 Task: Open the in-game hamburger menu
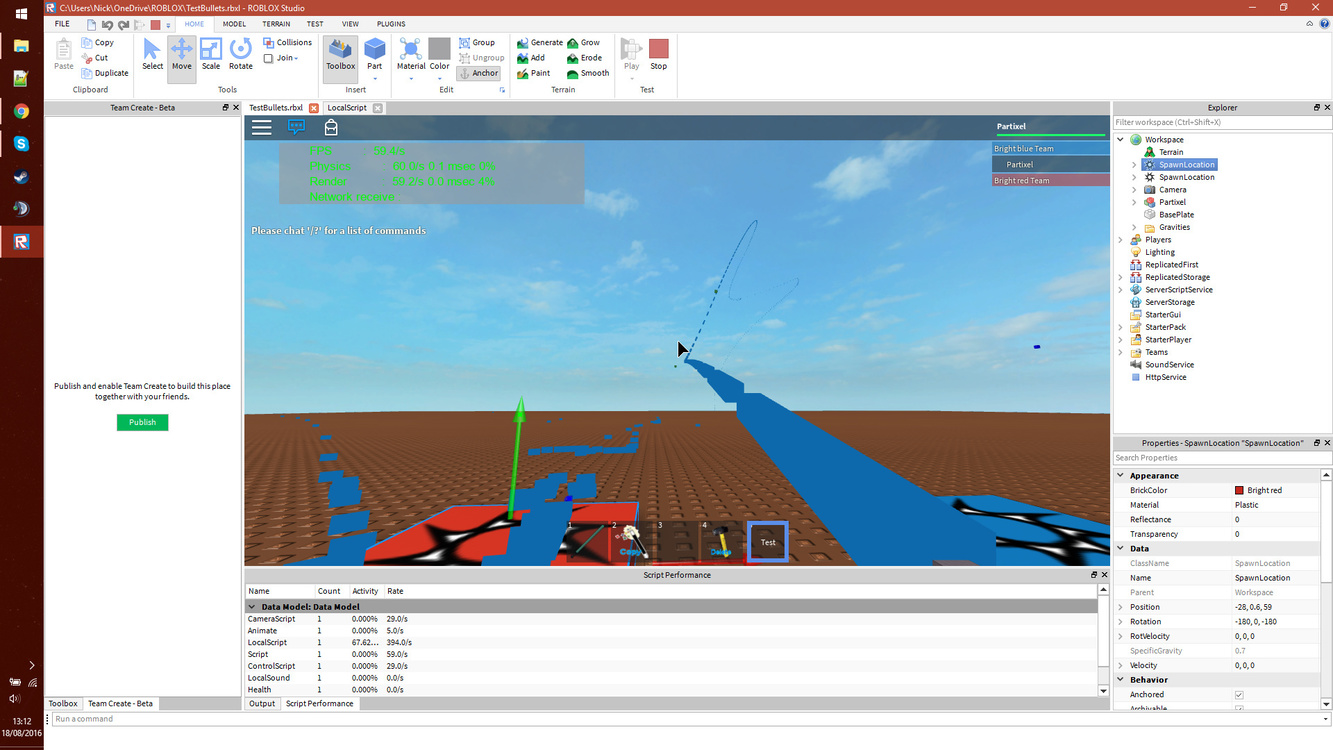pos(261,127)
